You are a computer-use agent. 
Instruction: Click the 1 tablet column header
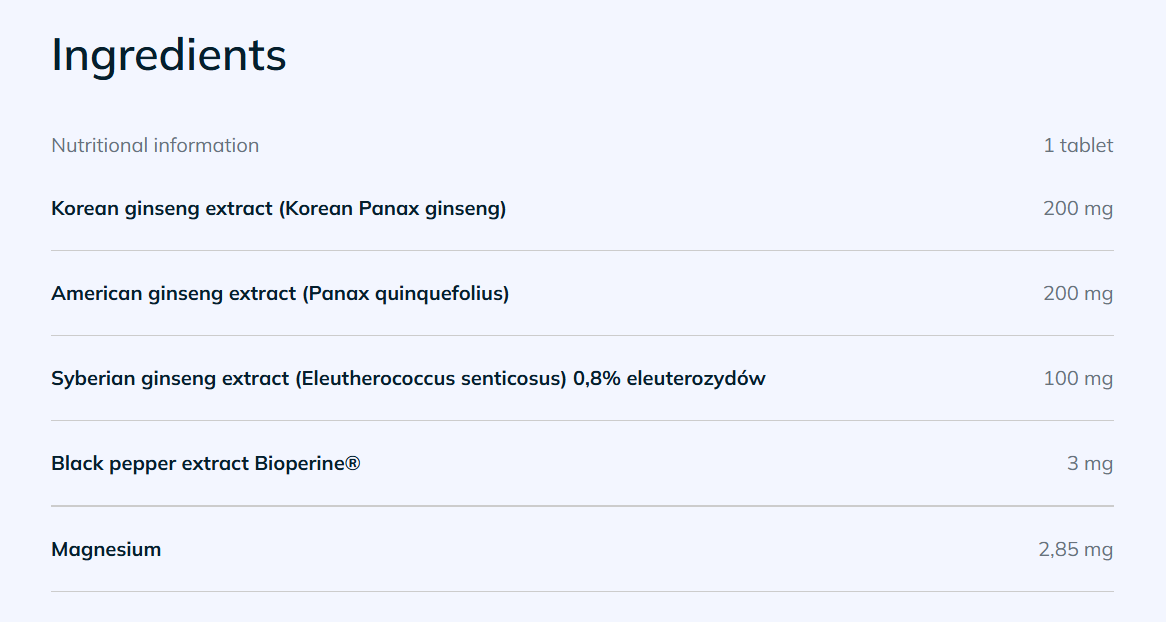click(1078, 146)
